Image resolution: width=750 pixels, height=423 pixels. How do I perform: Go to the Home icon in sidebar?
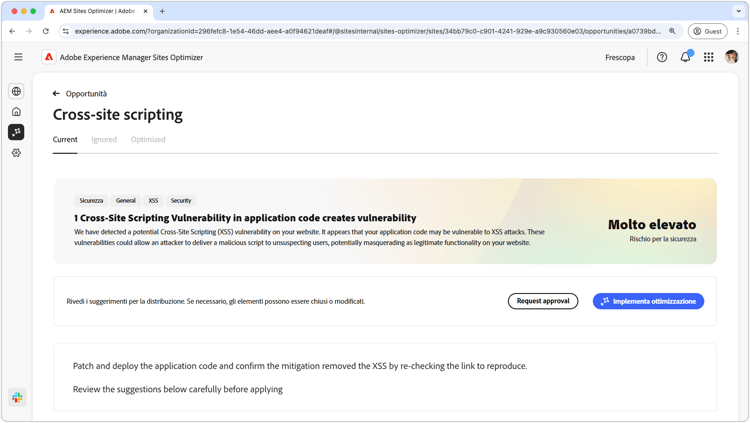point(16,111)
